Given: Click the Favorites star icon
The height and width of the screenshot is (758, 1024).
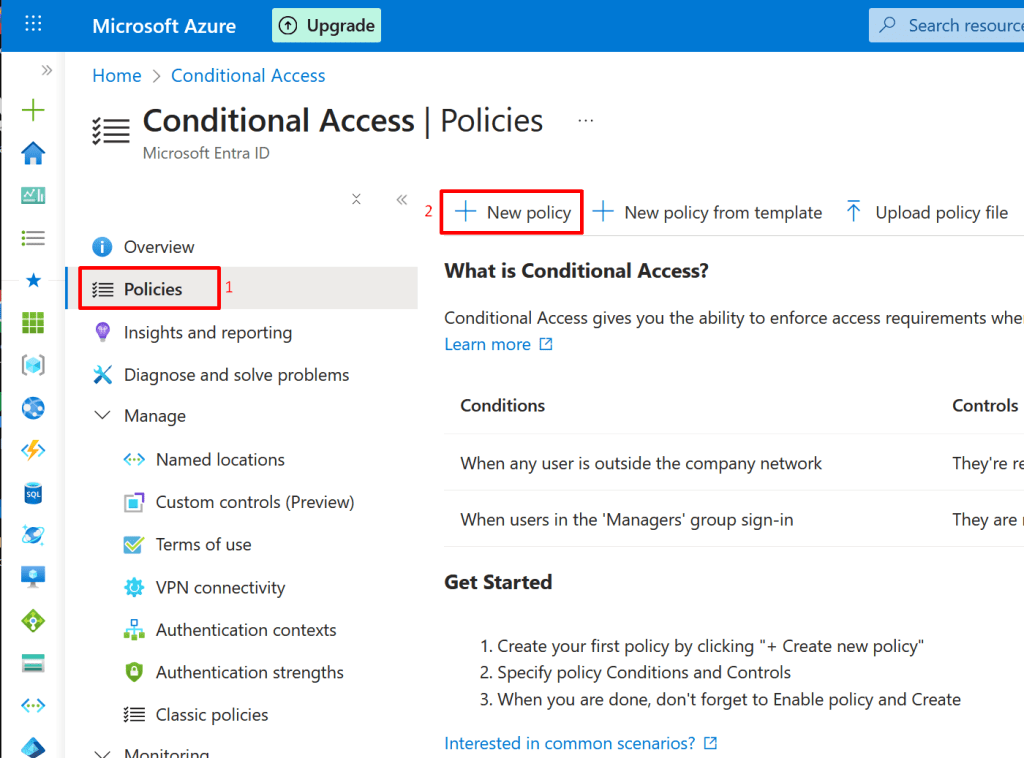Looking at the screenshot, I should [x=33, y=280].
